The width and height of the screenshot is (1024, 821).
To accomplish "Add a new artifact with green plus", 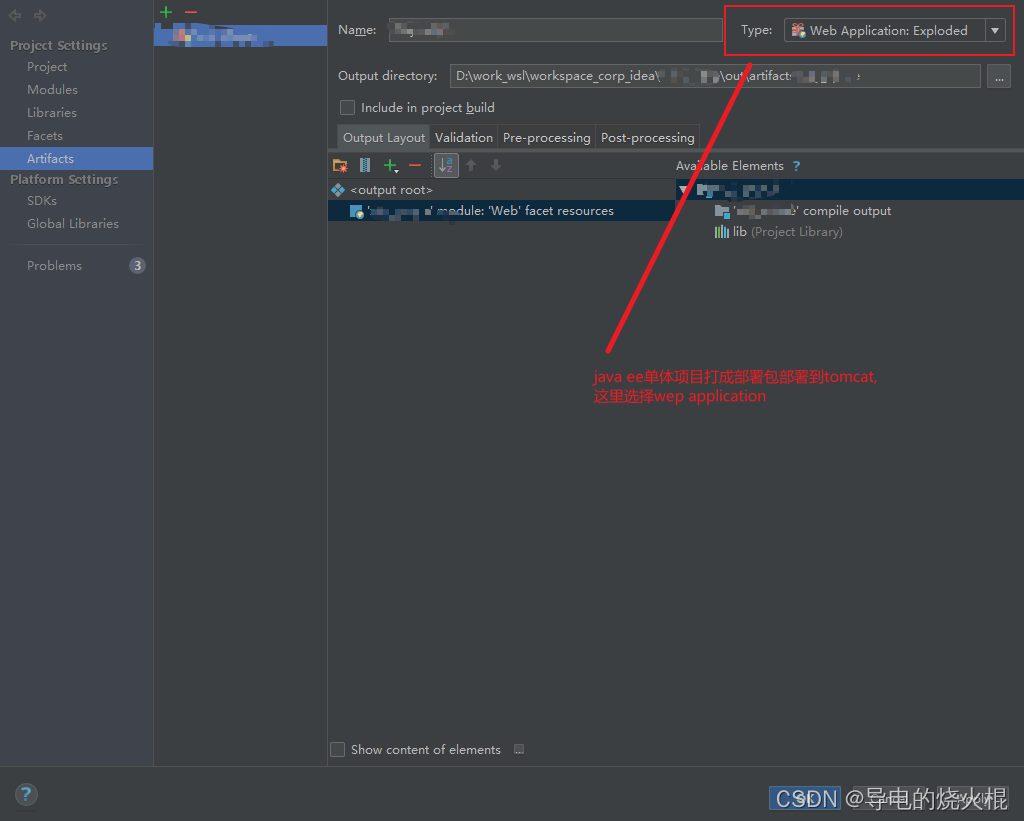I will (166, 12).
